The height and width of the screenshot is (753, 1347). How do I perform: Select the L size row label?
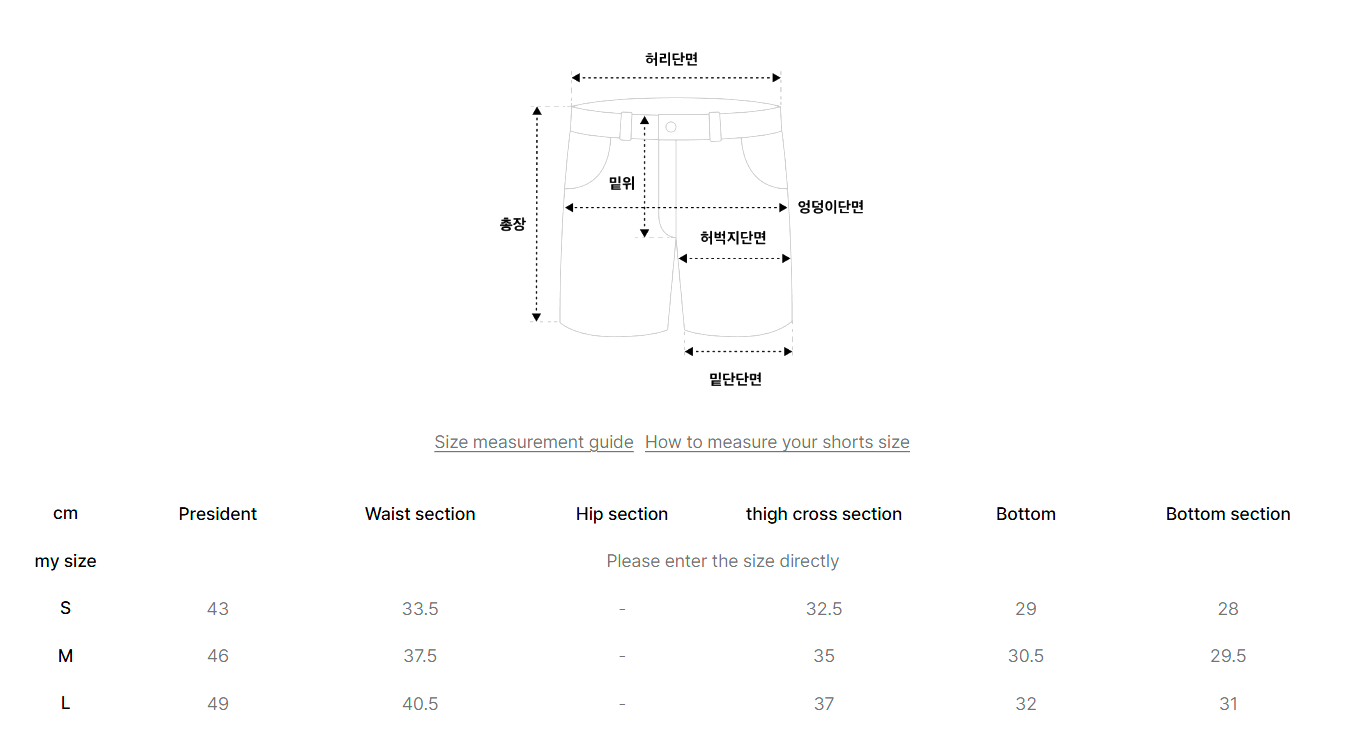66,703
